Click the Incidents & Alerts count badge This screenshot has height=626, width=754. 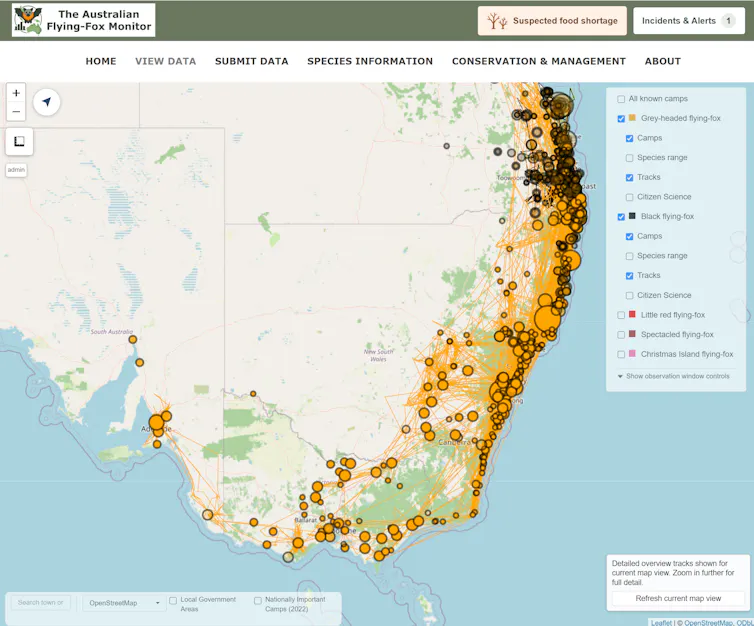(729, 21)
